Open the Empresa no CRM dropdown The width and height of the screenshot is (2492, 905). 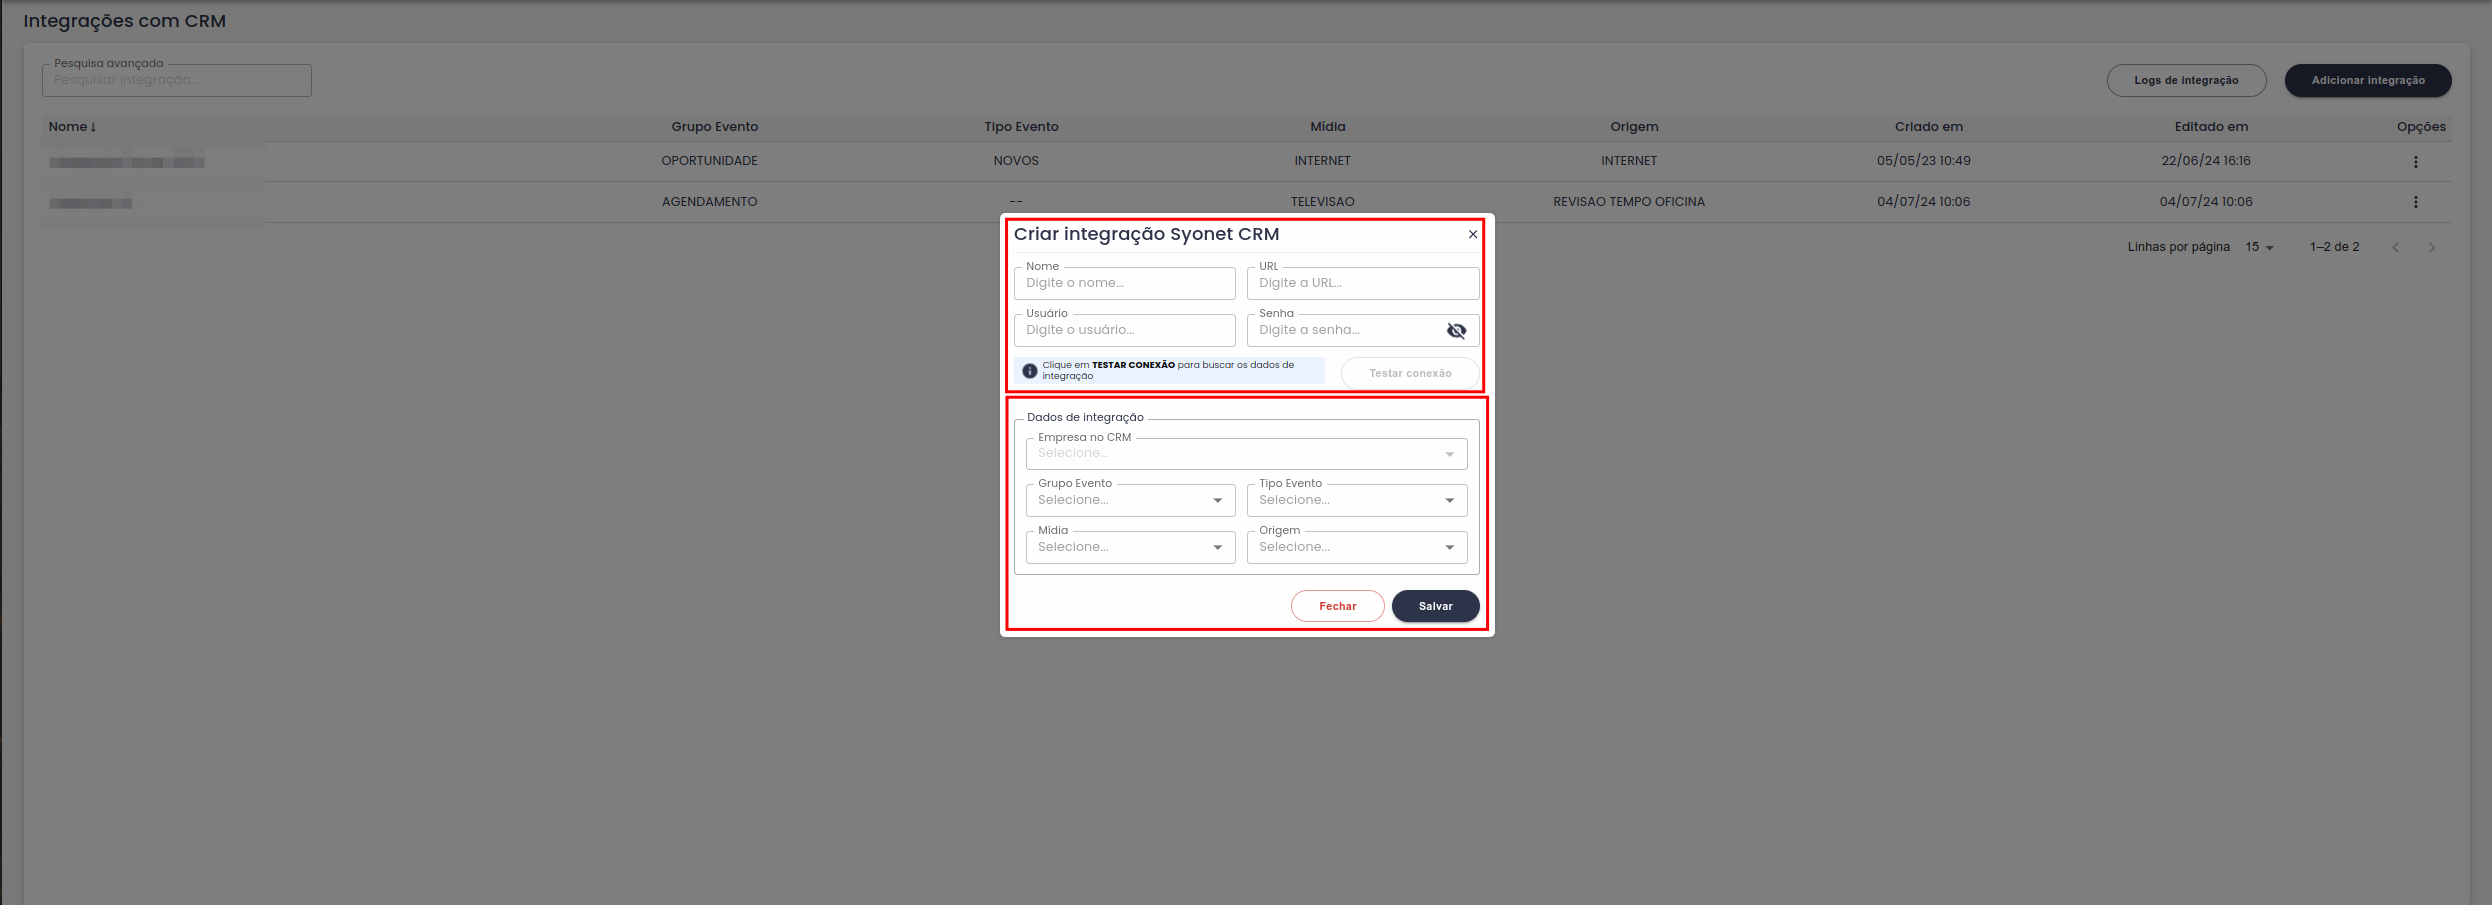click(1246, 454)
